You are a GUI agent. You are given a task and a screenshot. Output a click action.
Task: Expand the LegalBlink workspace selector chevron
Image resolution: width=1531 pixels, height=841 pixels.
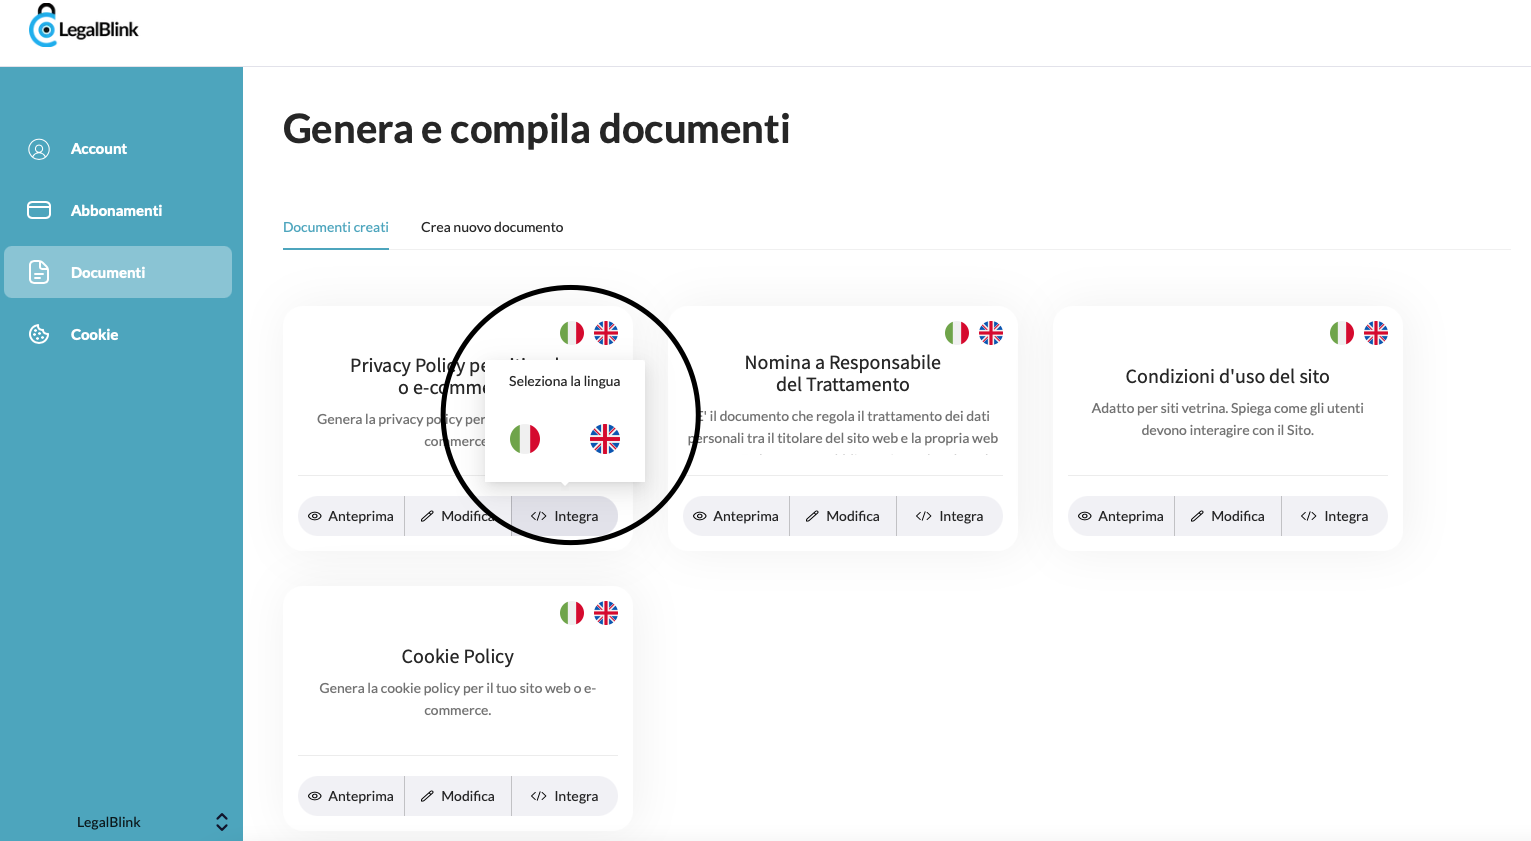tap(221, 821)
